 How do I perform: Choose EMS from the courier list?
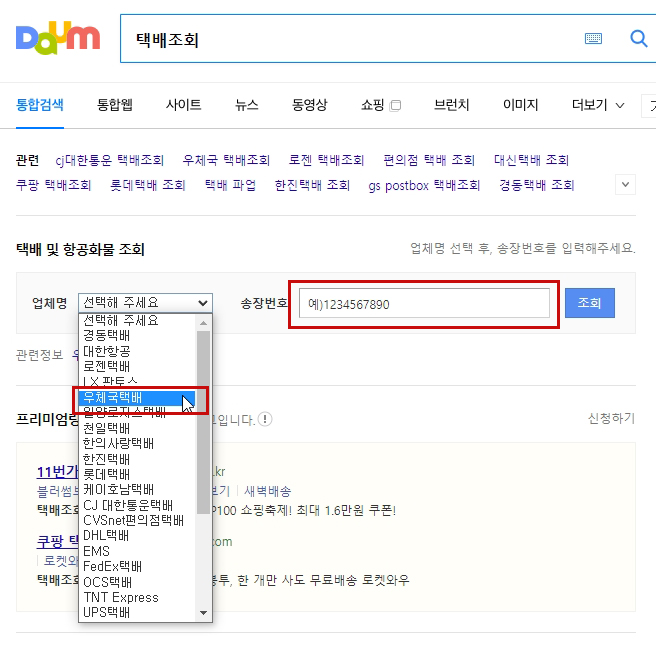point(137,551)
